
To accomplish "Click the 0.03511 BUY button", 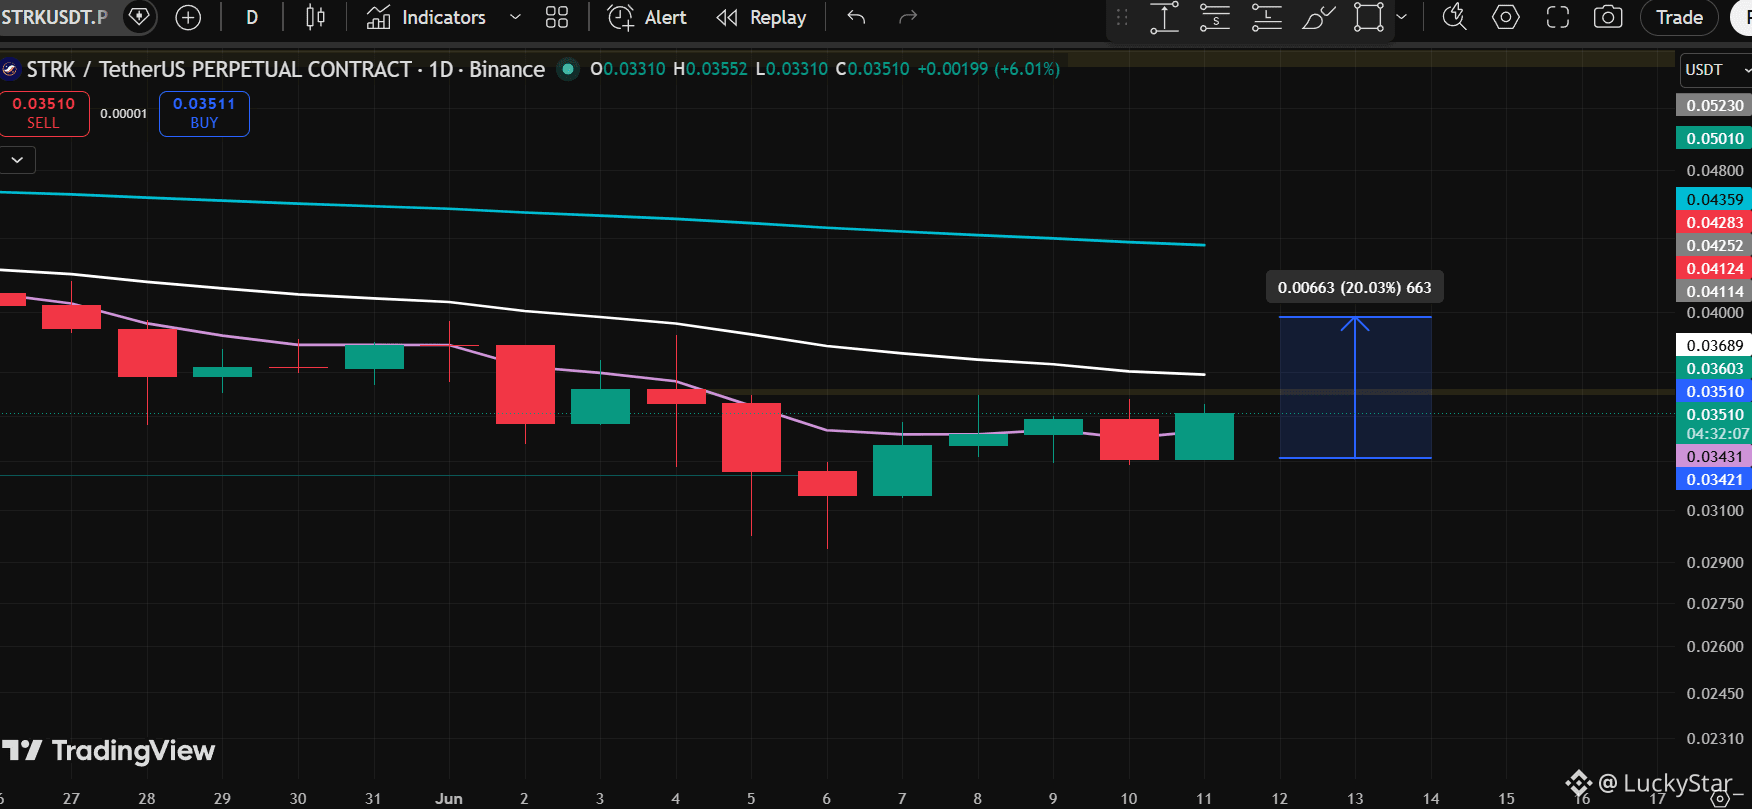I will point(204,113).
